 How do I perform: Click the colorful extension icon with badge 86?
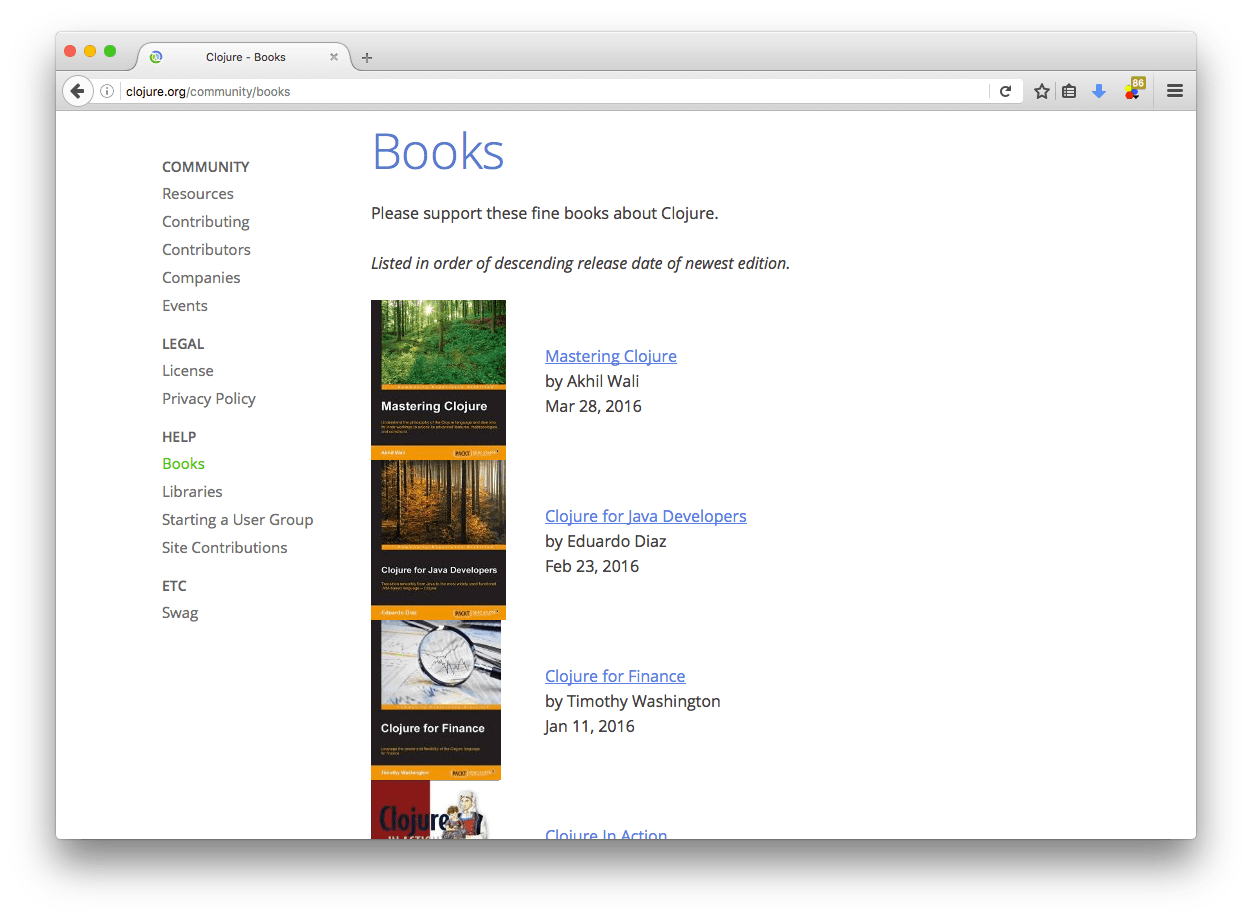(x=1133, y=89)
